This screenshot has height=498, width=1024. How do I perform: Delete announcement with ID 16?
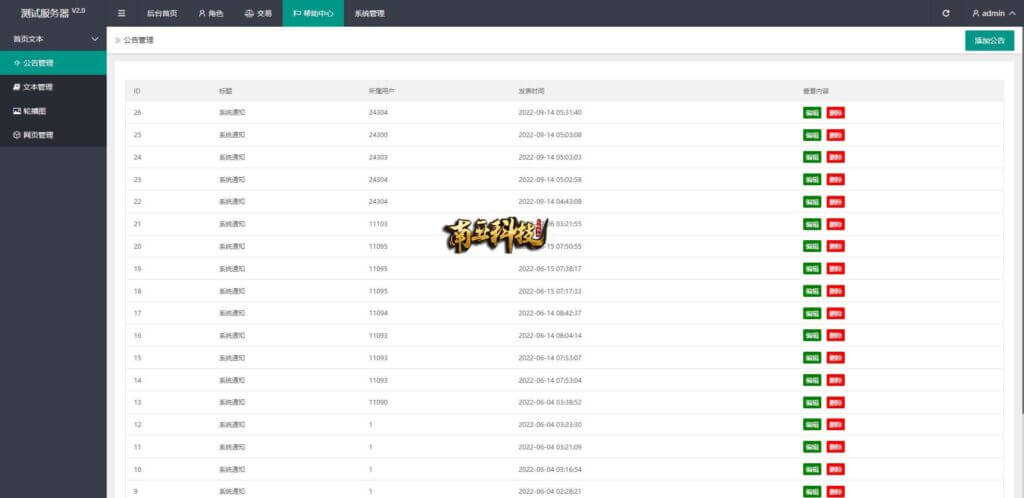click(x=835, y=335)
